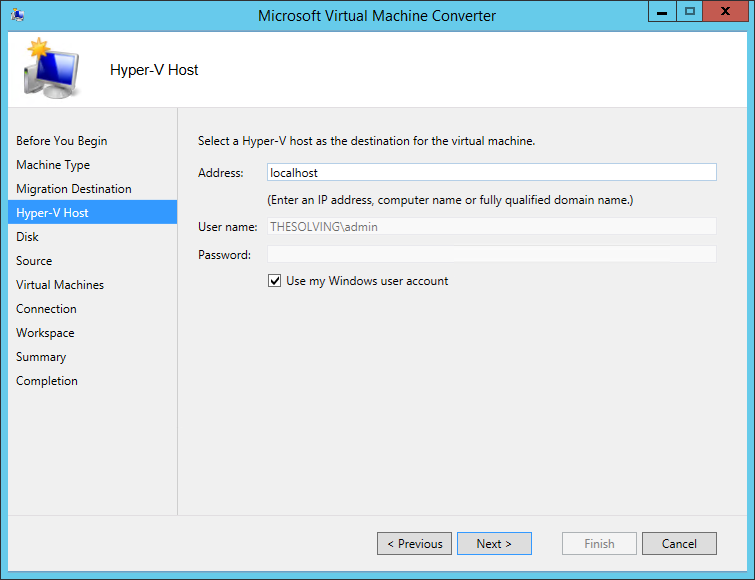Click the wizard computer icon in header
The height and width of the screenshot is (580, 755).
pyautogui.click(x=52, y=68)
